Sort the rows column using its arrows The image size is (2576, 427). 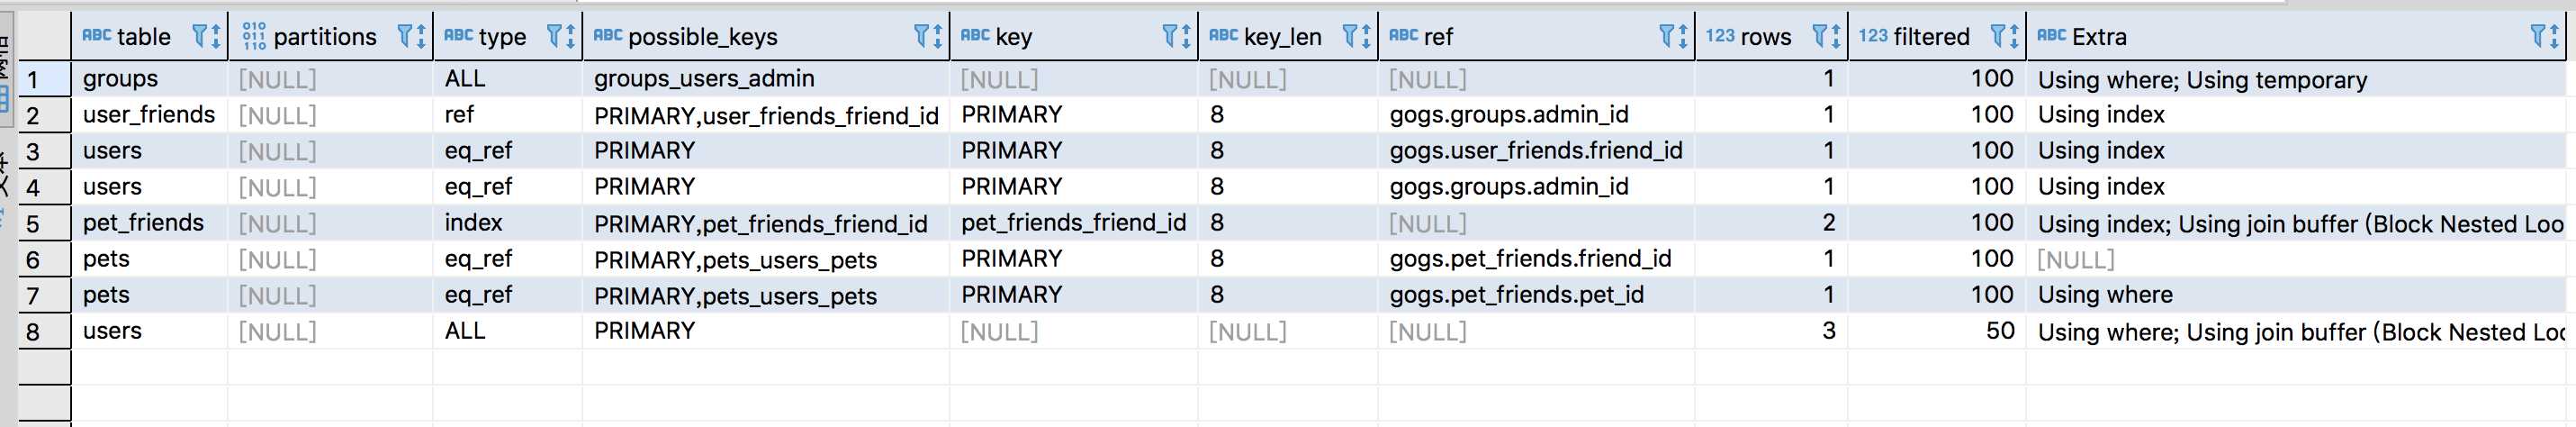click(x=1836, y=37)
